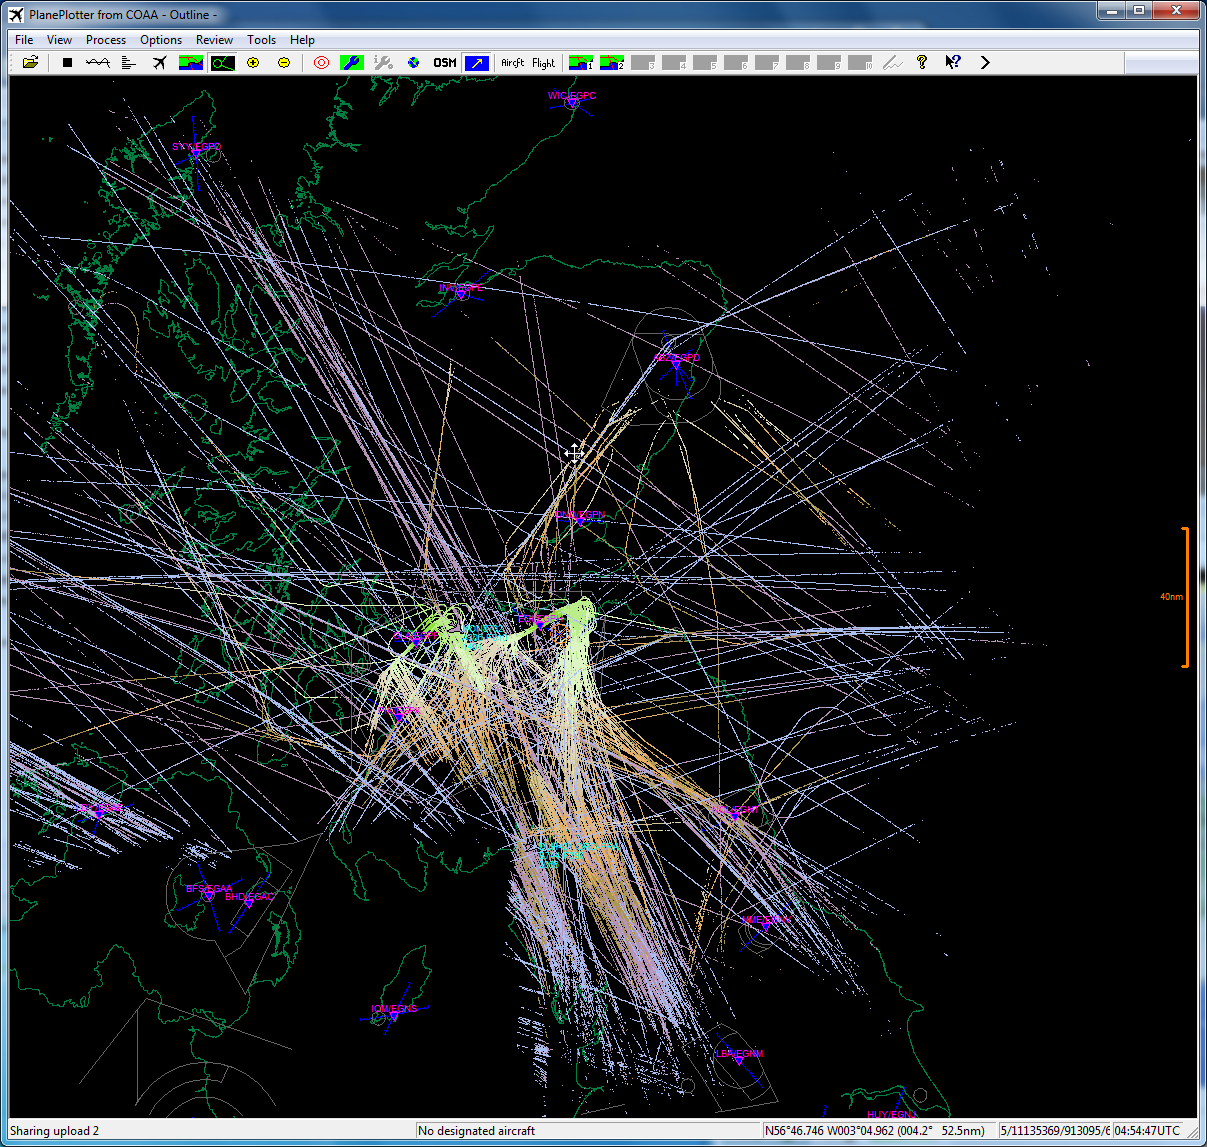
Task: Click the grey crossed tools icon
Action: [x=383, y=62]
